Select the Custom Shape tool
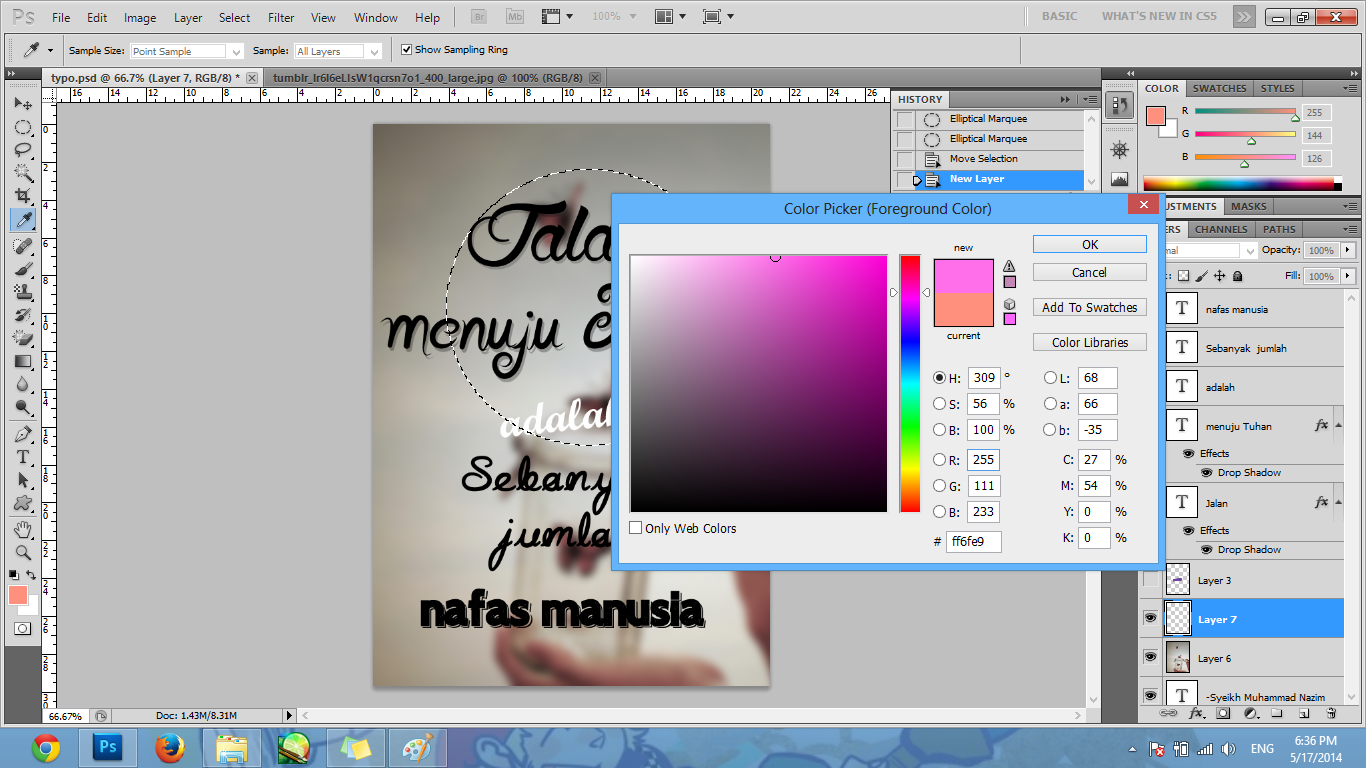This screenshot has height=768, width=1366. (22, 503)
